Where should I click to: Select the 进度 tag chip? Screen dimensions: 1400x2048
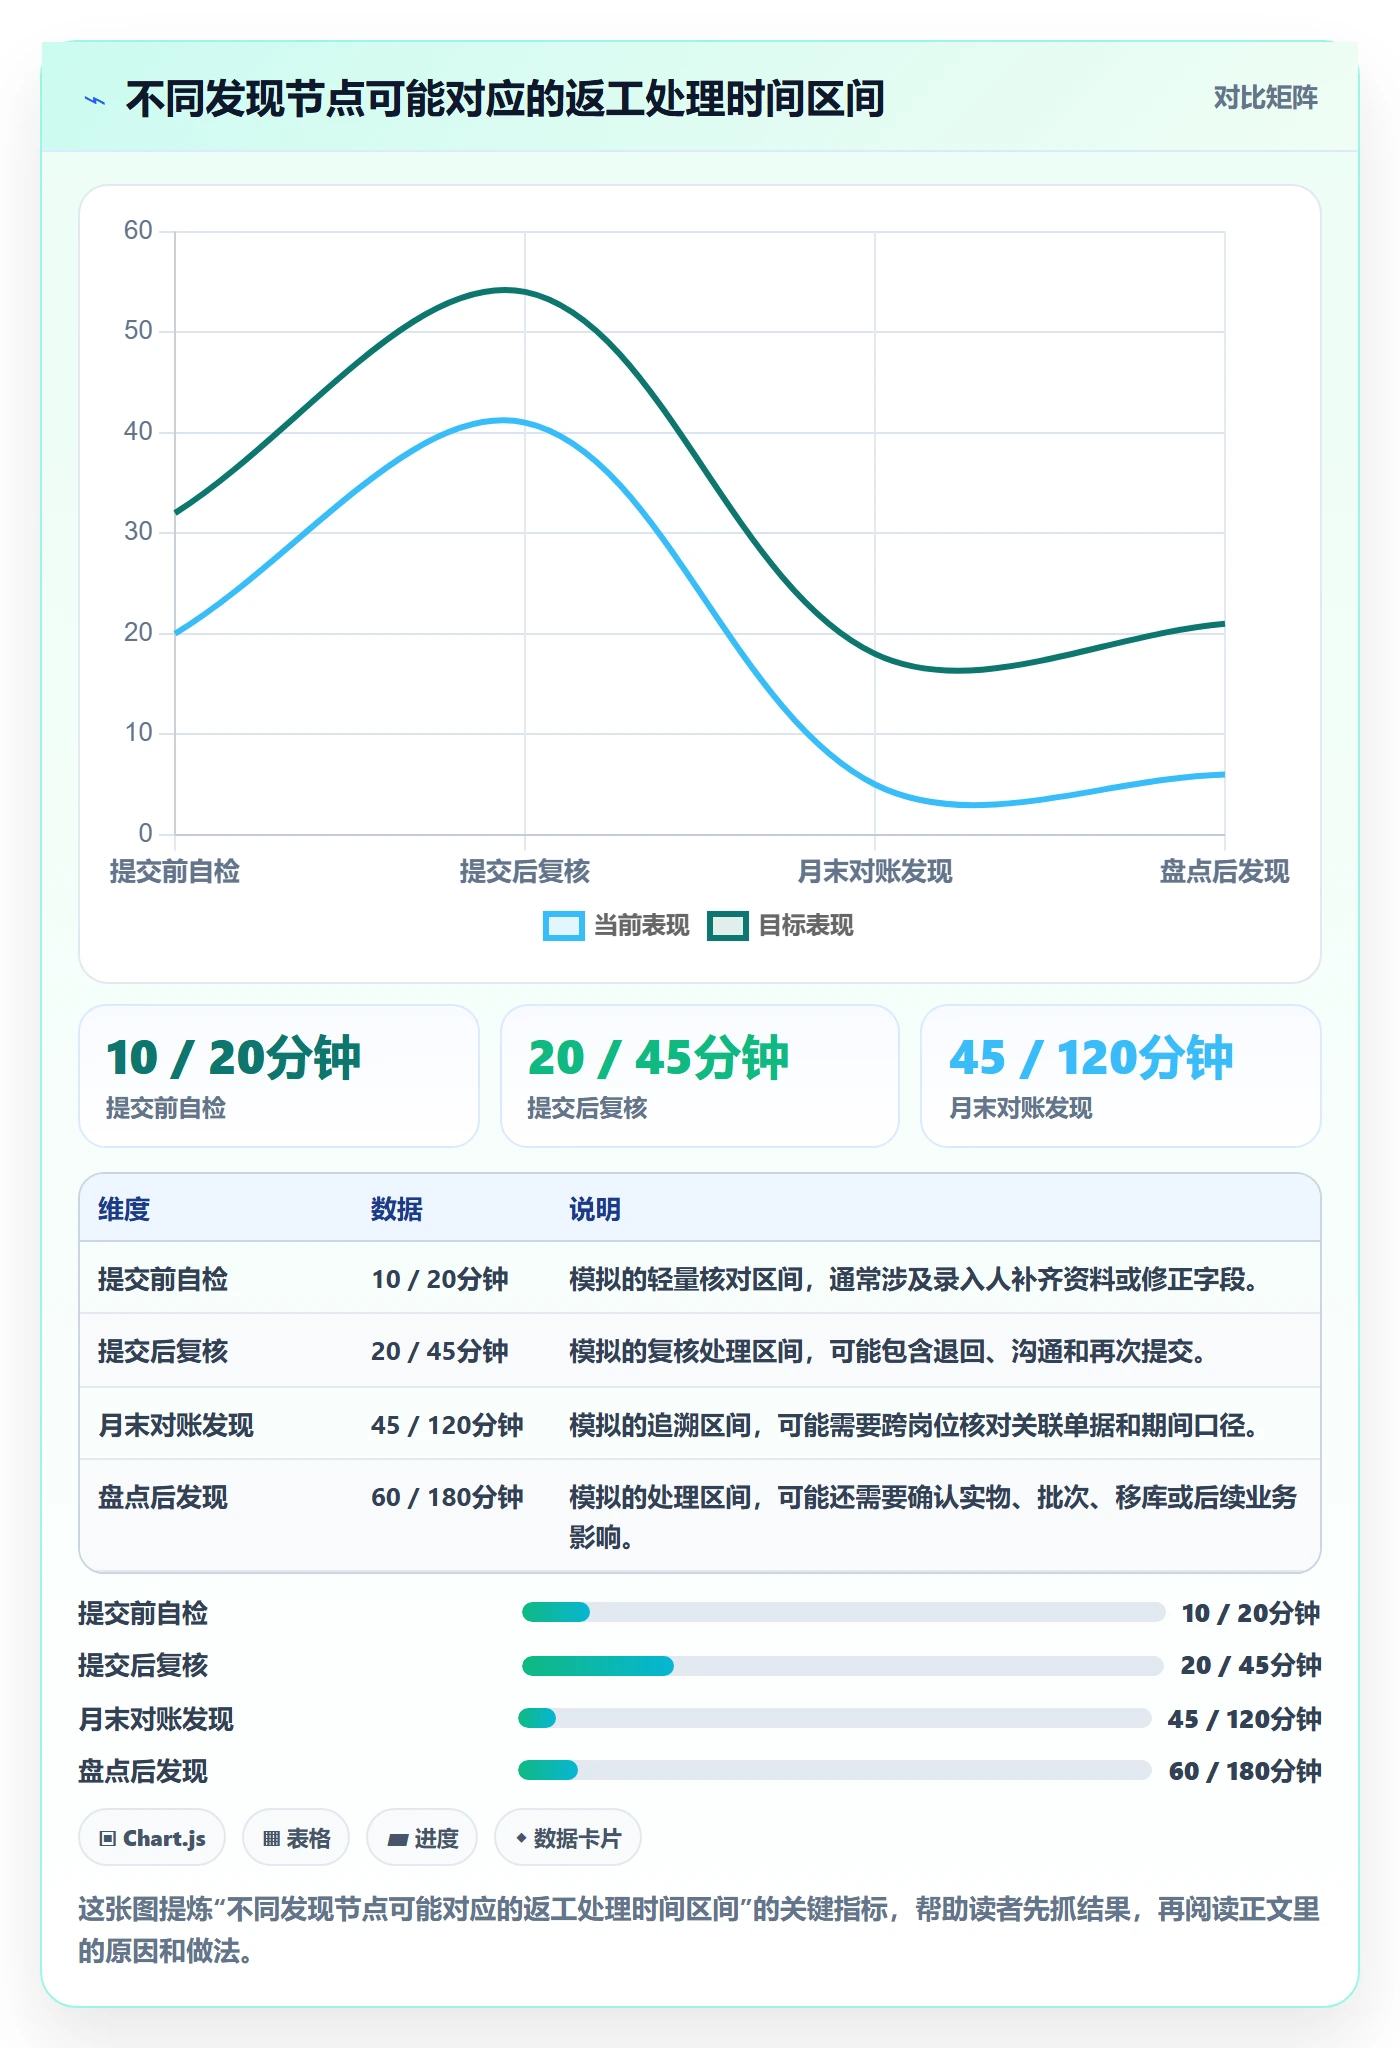422,1838
